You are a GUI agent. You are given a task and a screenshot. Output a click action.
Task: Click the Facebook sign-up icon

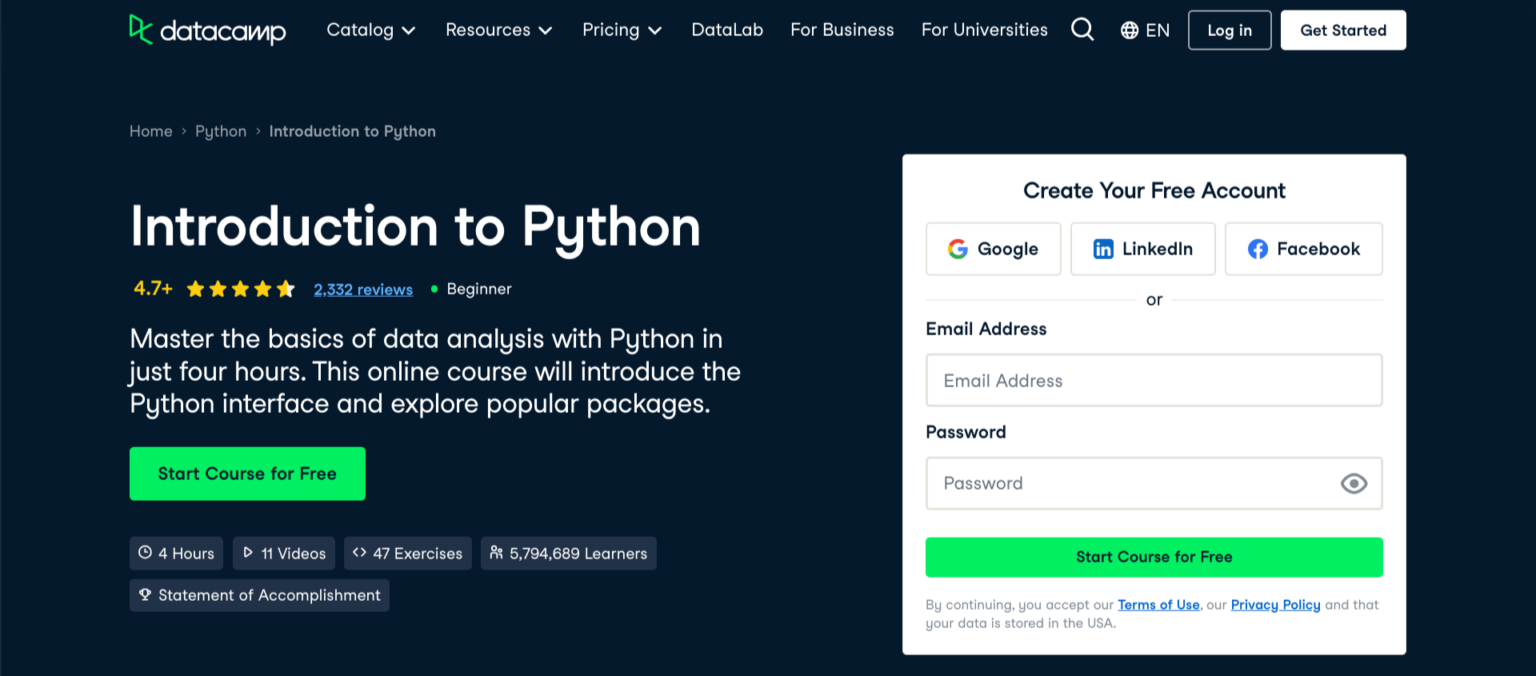pos(1257,249)
